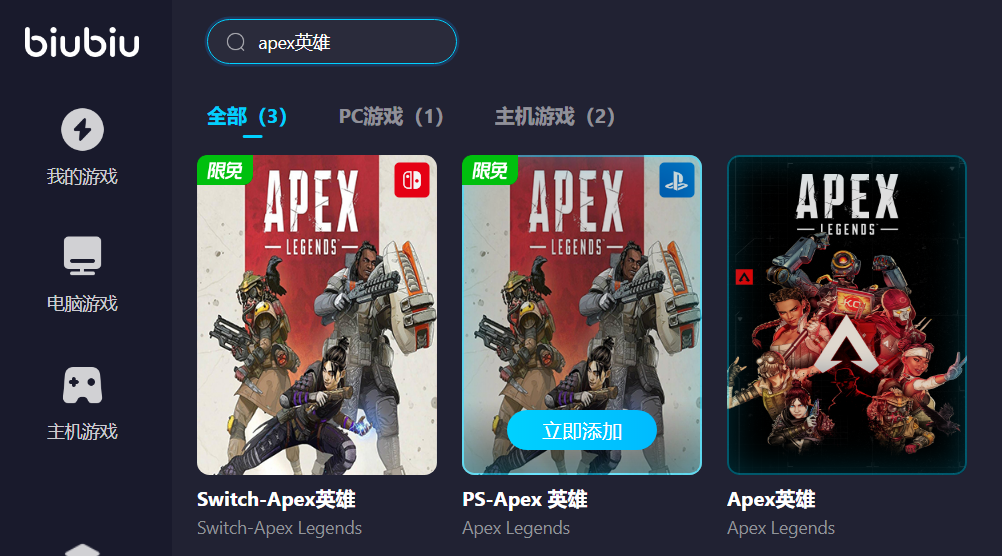Click the partially visible sidebar icon at the bottom

(82, 550)
